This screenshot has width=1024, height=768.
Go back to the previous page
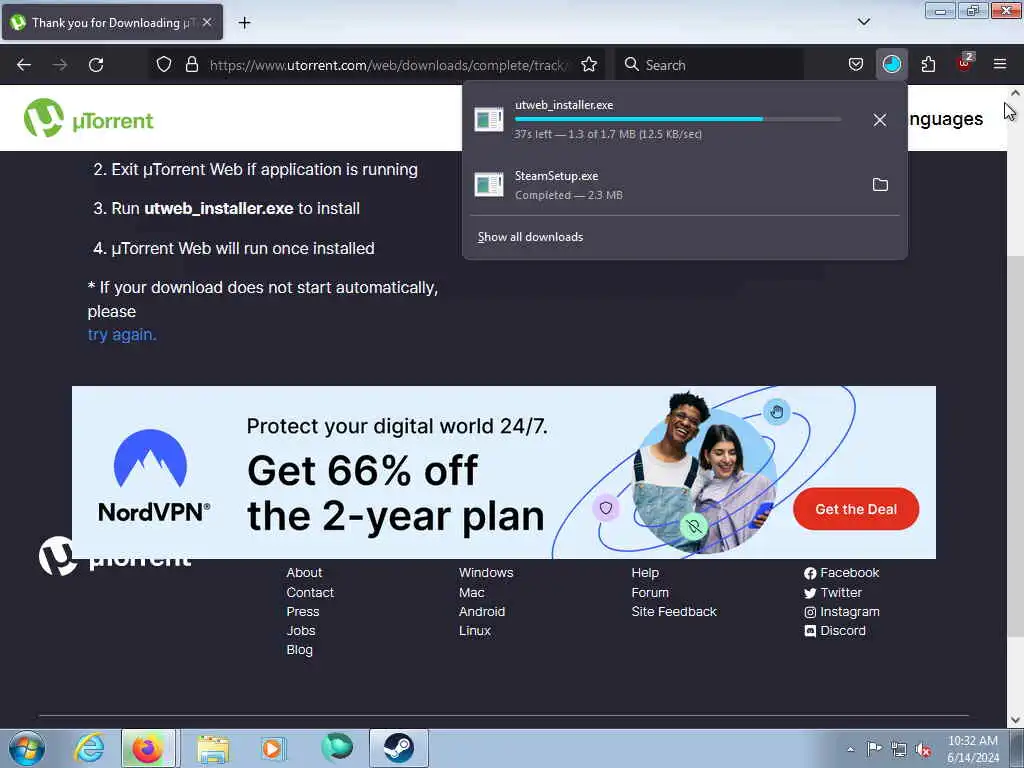click(24, 65)
